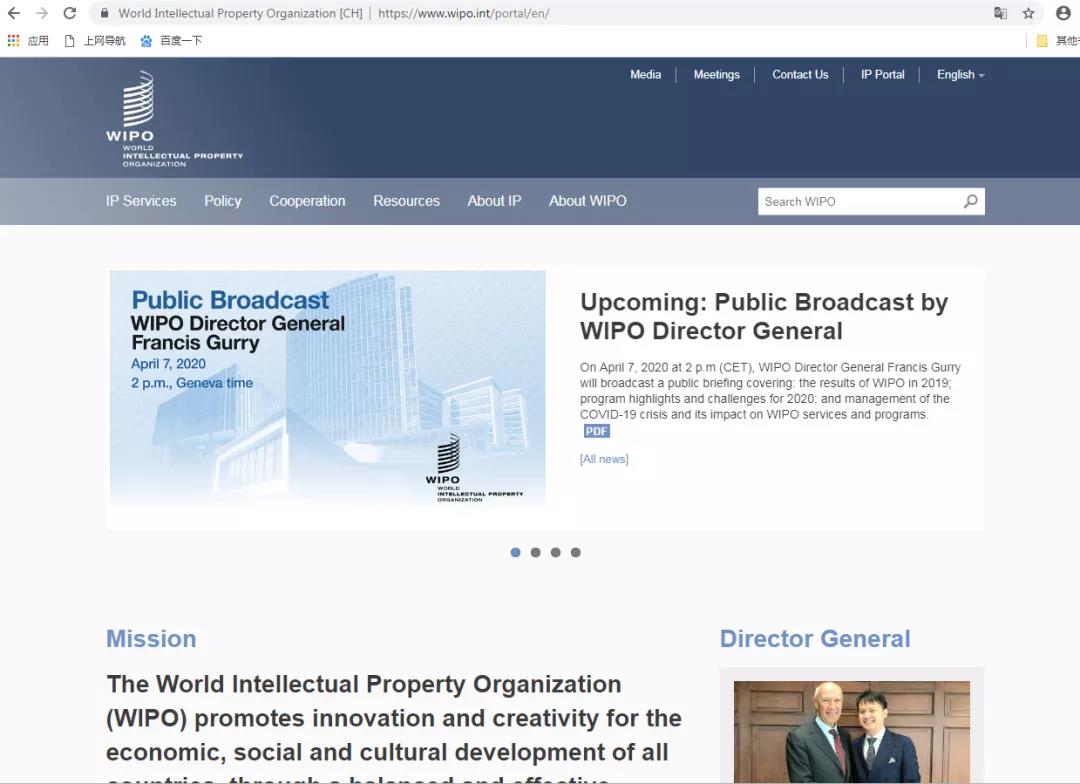The width and height of the screenshot is (1080, 784).
Task: Click the address bar URL
Action: point(464,13)
